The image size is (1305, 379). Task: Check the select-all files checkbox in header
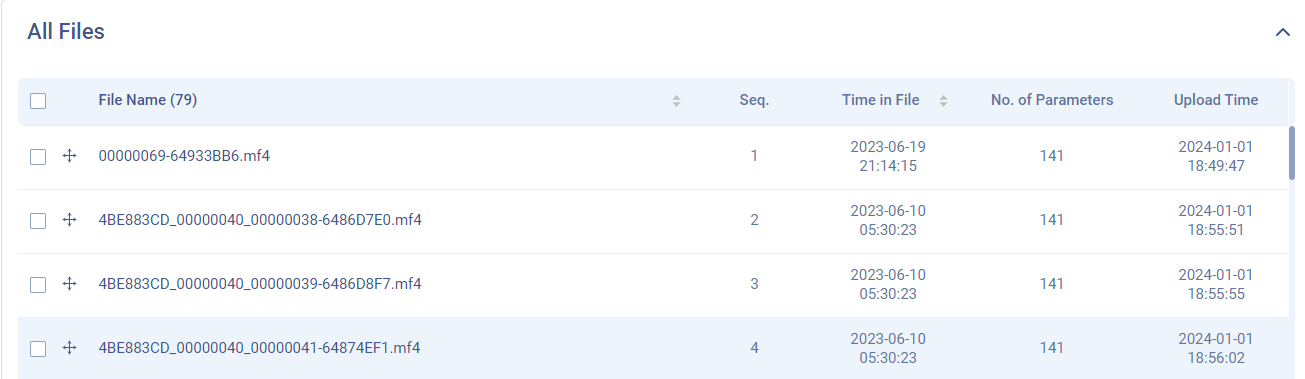(x=38, y=101)
